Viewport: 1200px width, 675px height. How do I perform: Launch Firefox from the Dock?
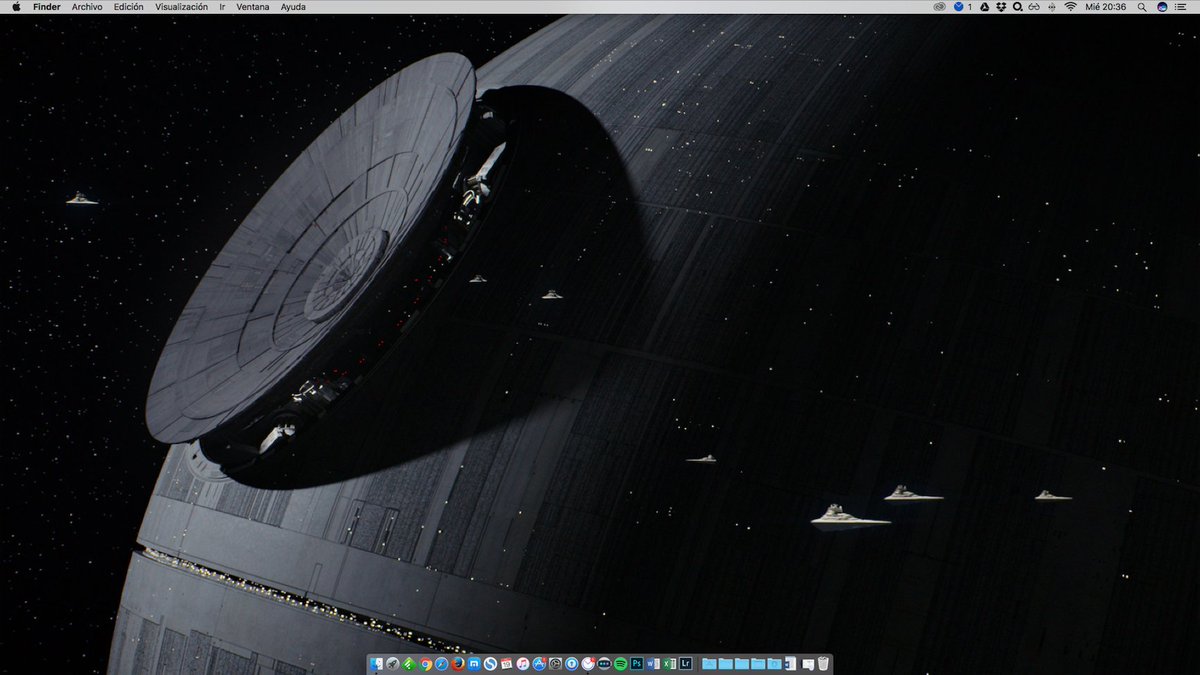point(458,664)
